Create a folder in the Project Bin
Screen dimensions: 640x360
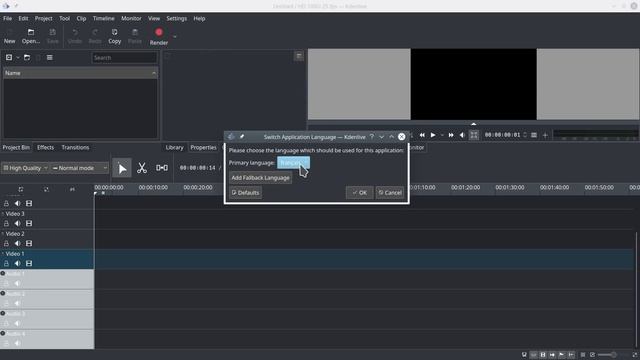point(27,58)
